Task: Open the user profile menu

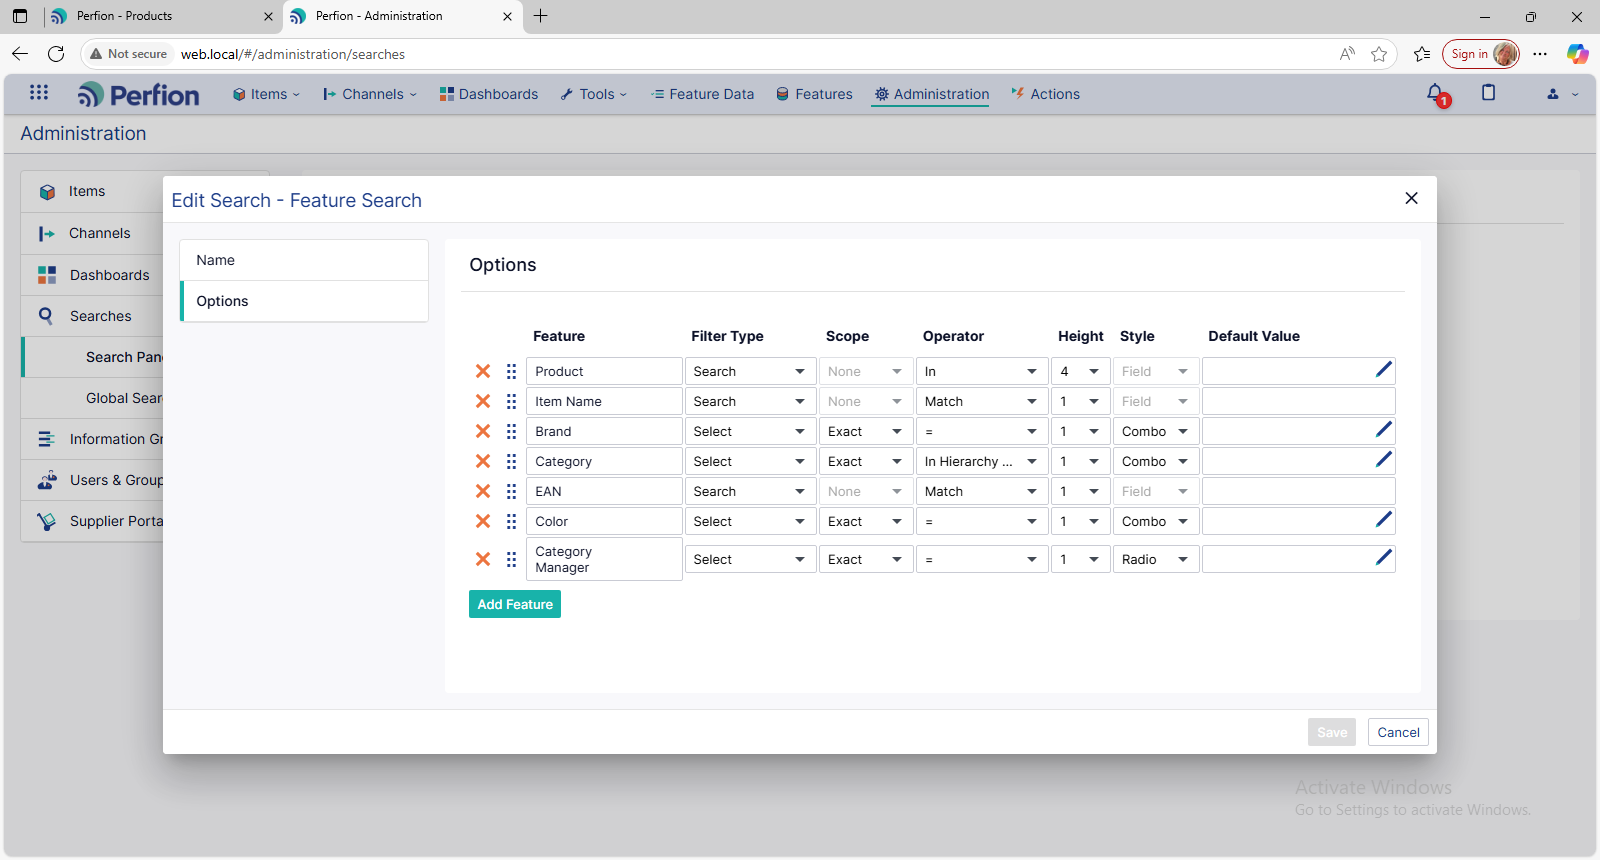Action: (1562, 94)
